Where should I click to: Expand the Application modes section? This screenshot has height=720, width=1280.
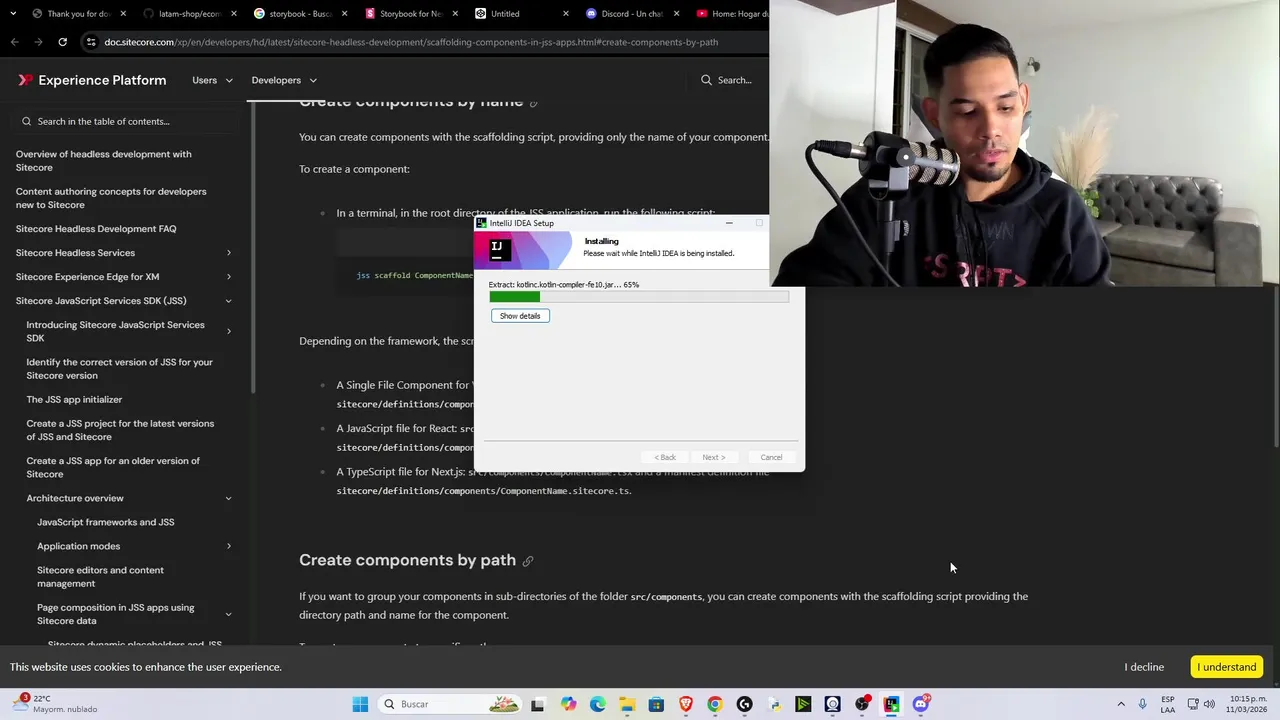coord(228,546)
